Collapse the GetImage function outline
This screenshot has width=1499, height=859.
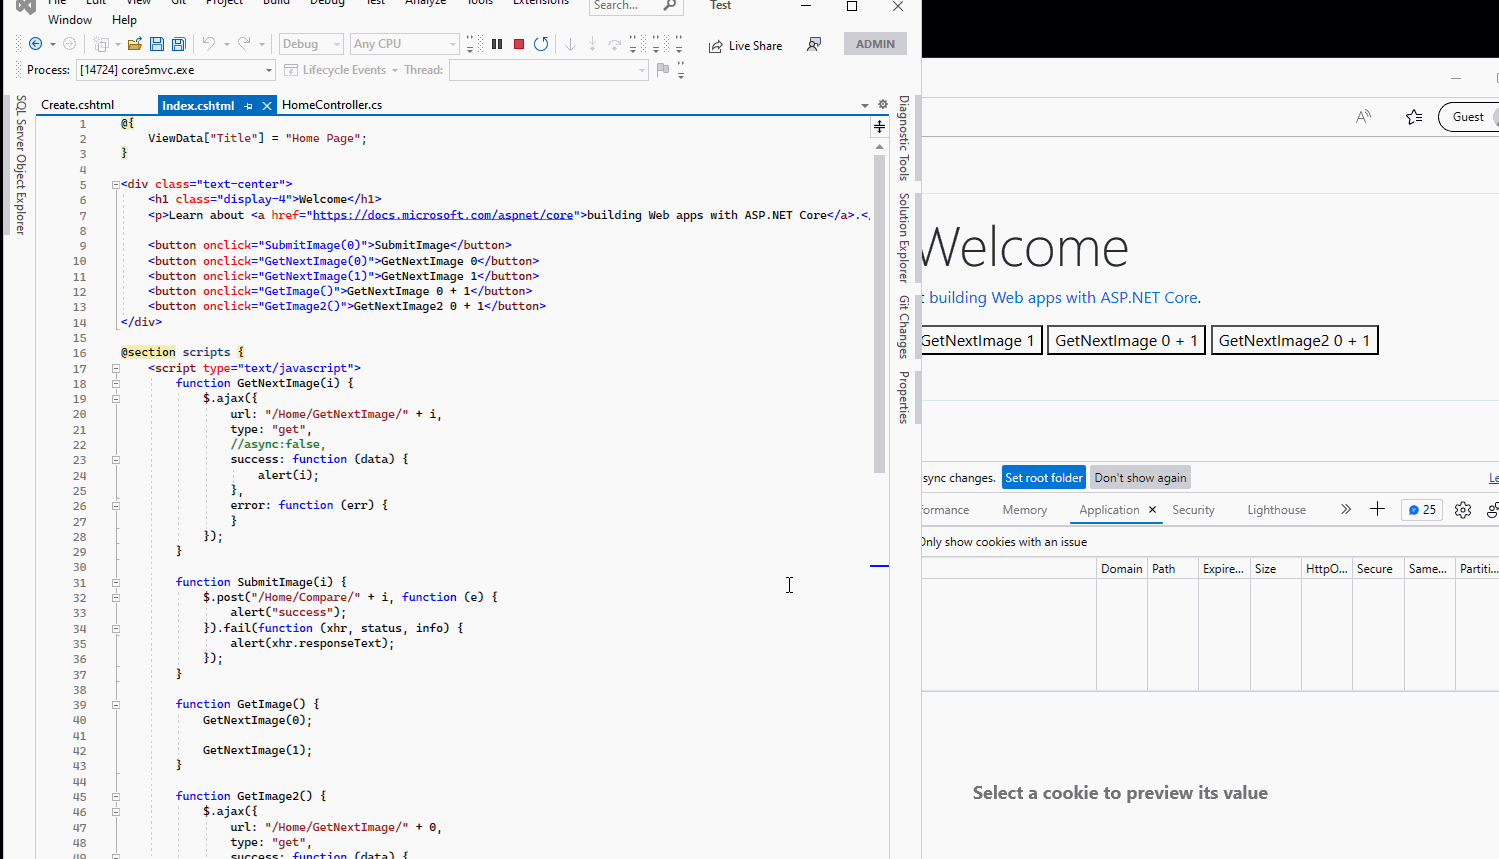coord(116,705)
